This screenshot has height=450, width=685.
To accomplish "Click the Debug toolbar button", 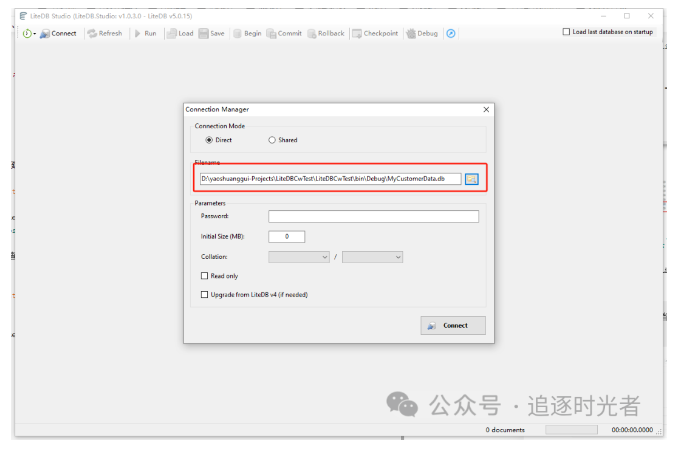I will pyautogui.click(x=422, y=33).
